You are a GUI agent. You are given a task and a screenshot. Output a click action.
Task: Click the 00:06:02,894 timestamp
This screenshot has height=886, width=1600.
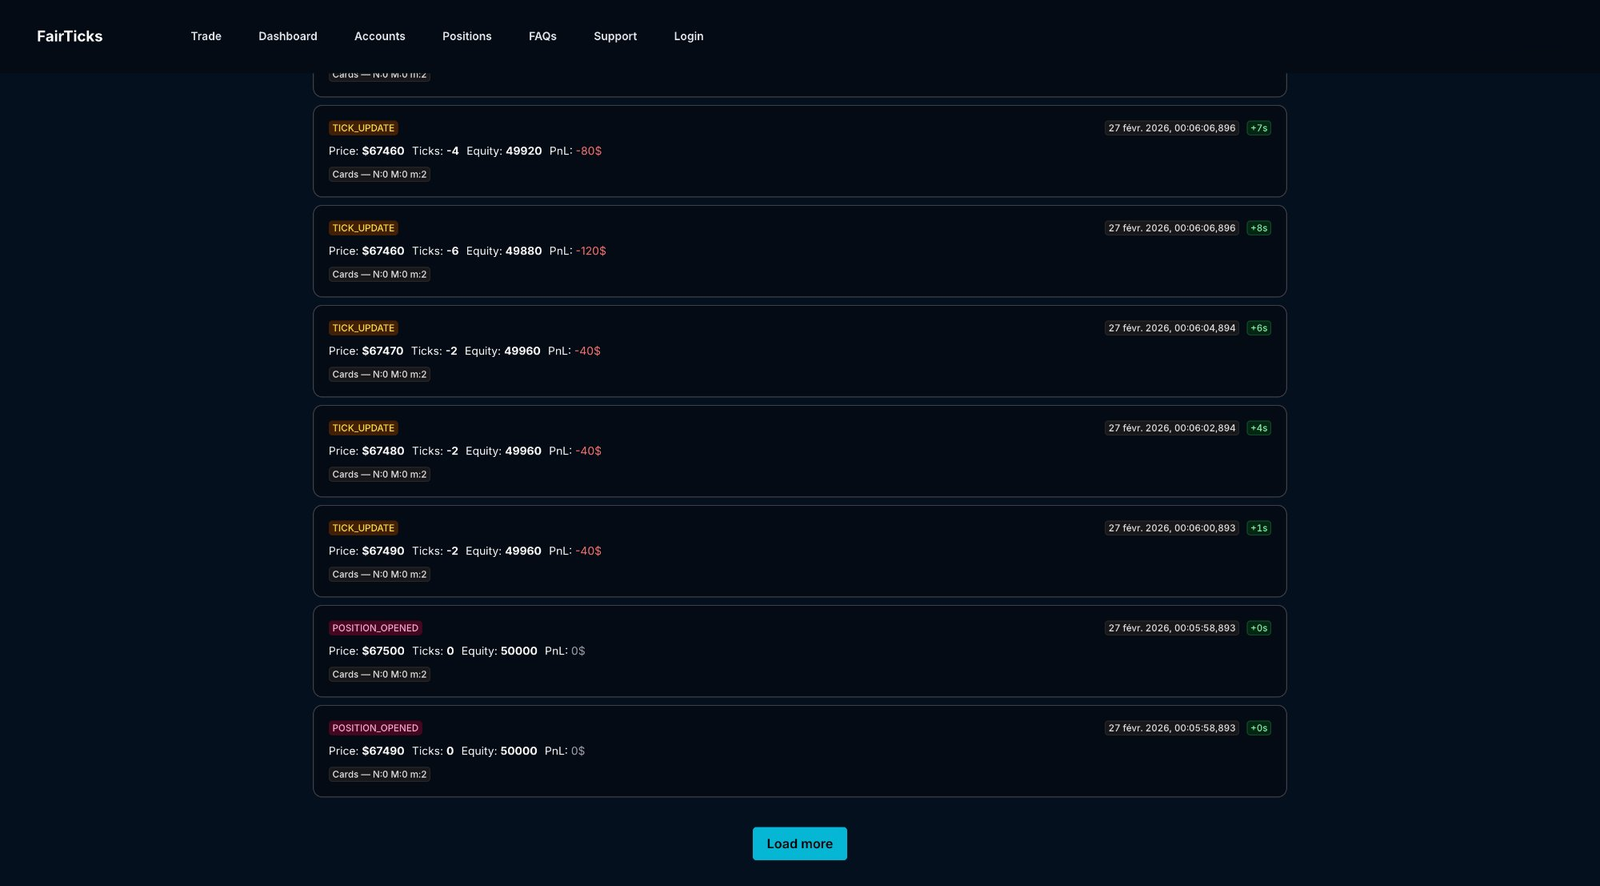point(1171,428)
